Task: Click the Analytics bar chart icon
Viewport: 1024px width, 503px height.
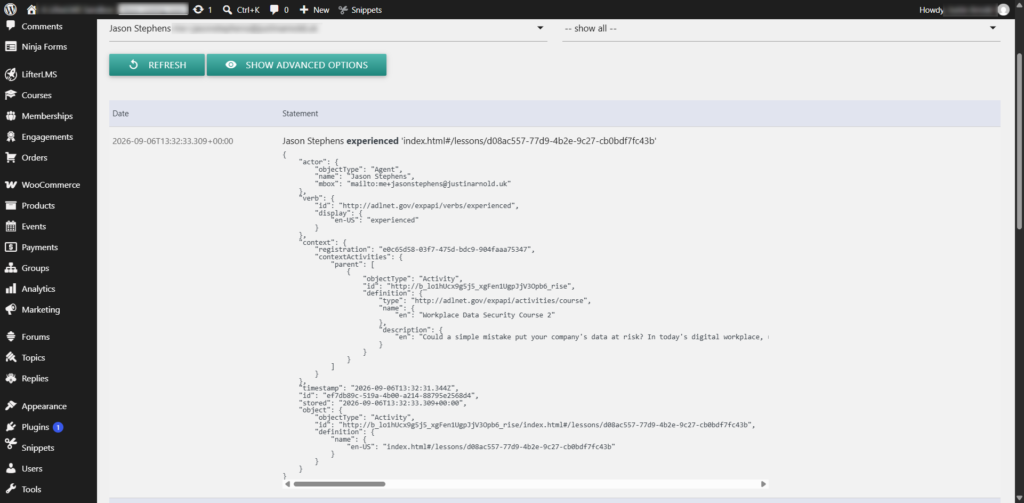Action: coord(10,289)
